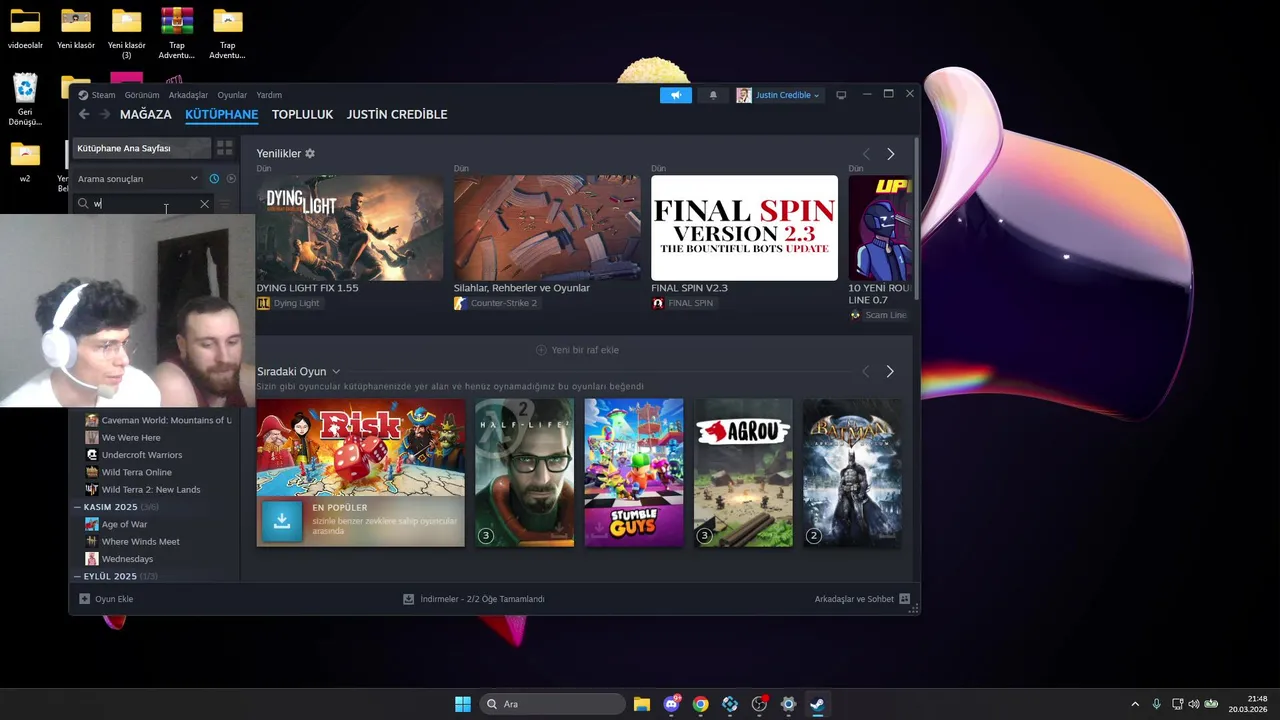Switch to Big Picture mode monitor icon
Viewport: 1280px width, 720px height.
(x=841, y=95)
